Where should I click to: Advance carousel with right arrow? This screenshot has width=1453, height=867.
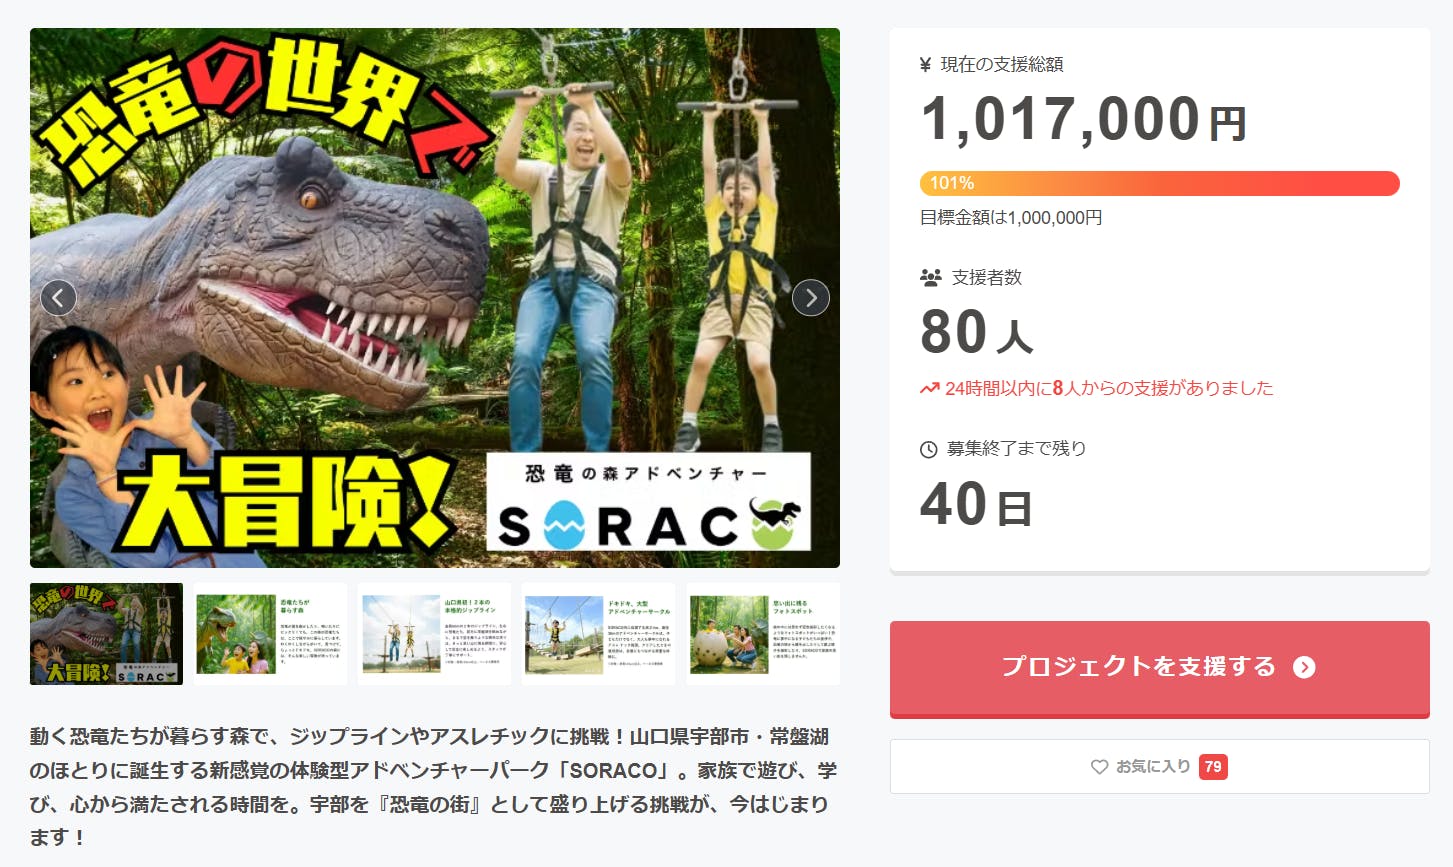click(x=811, y=298)
